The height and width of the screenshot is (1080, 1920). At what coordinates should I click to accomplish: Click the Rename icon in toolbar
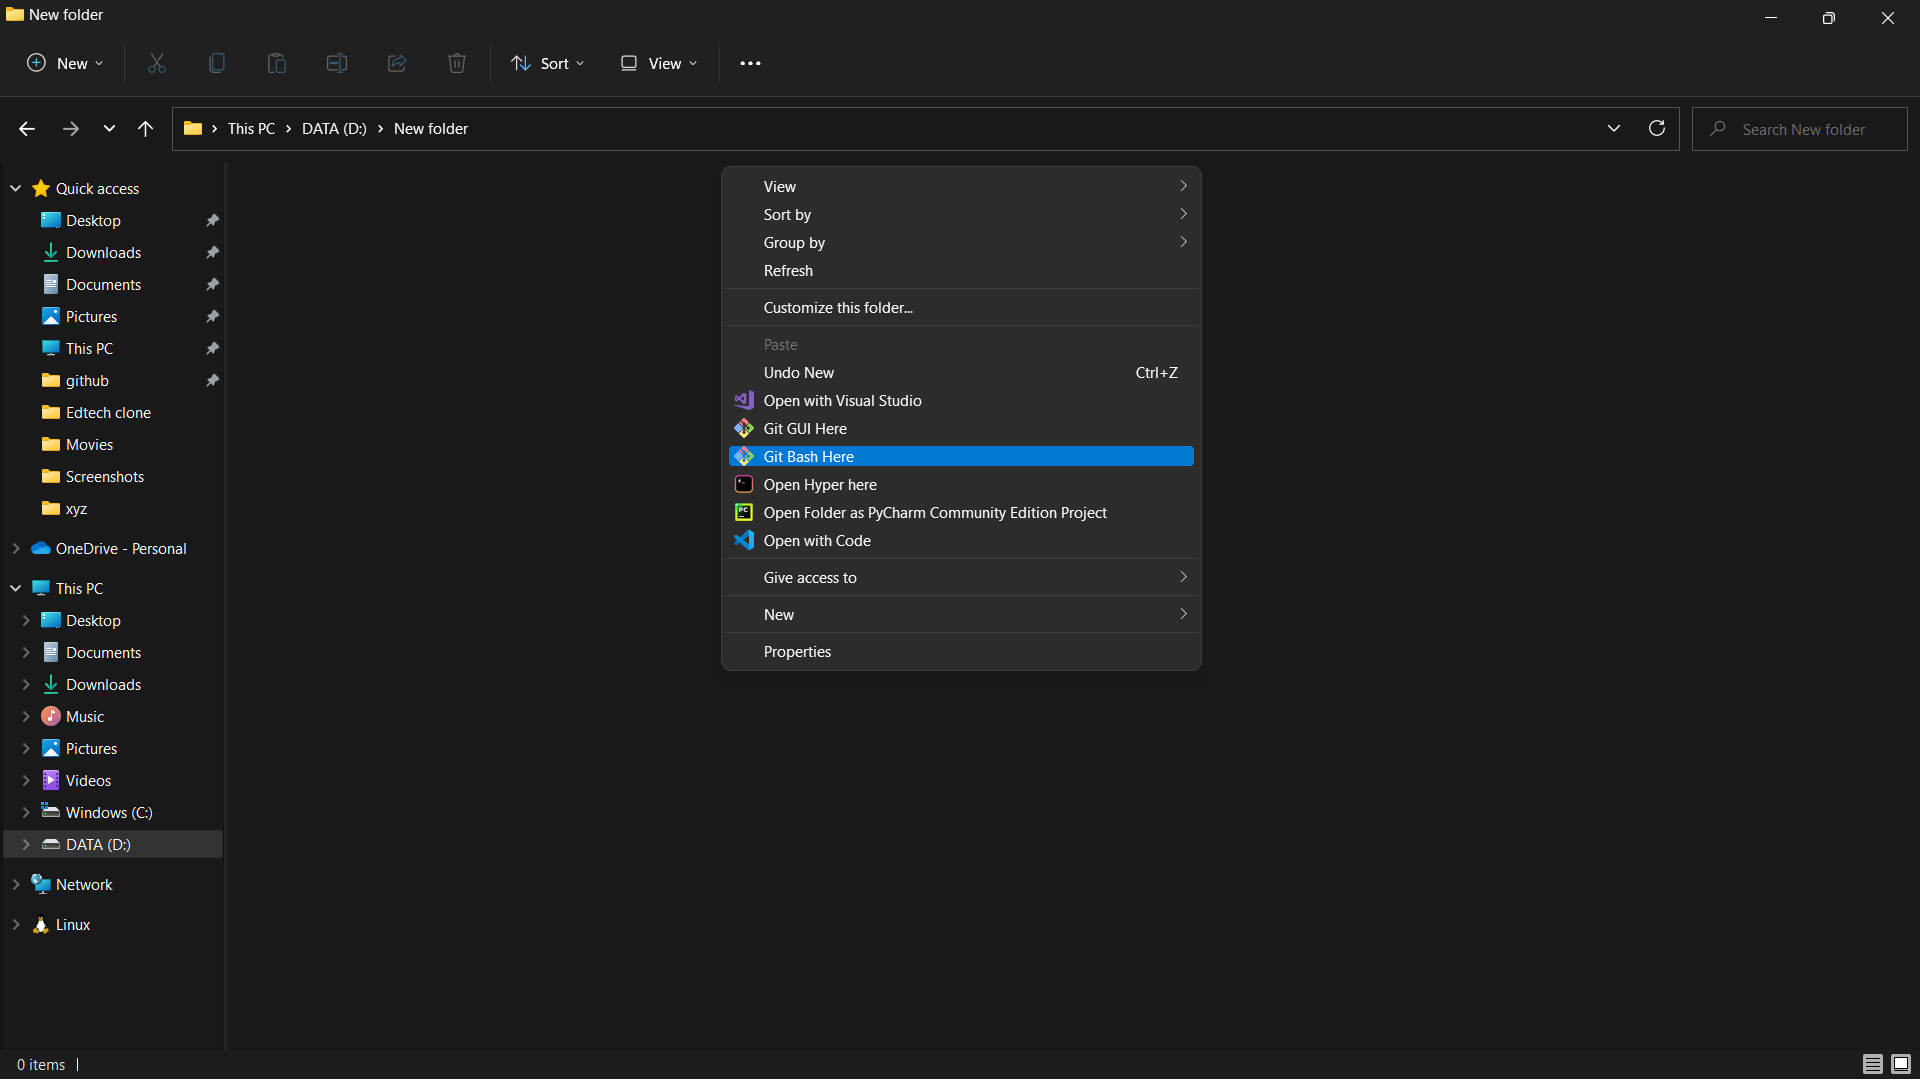(x=337, y=63)
